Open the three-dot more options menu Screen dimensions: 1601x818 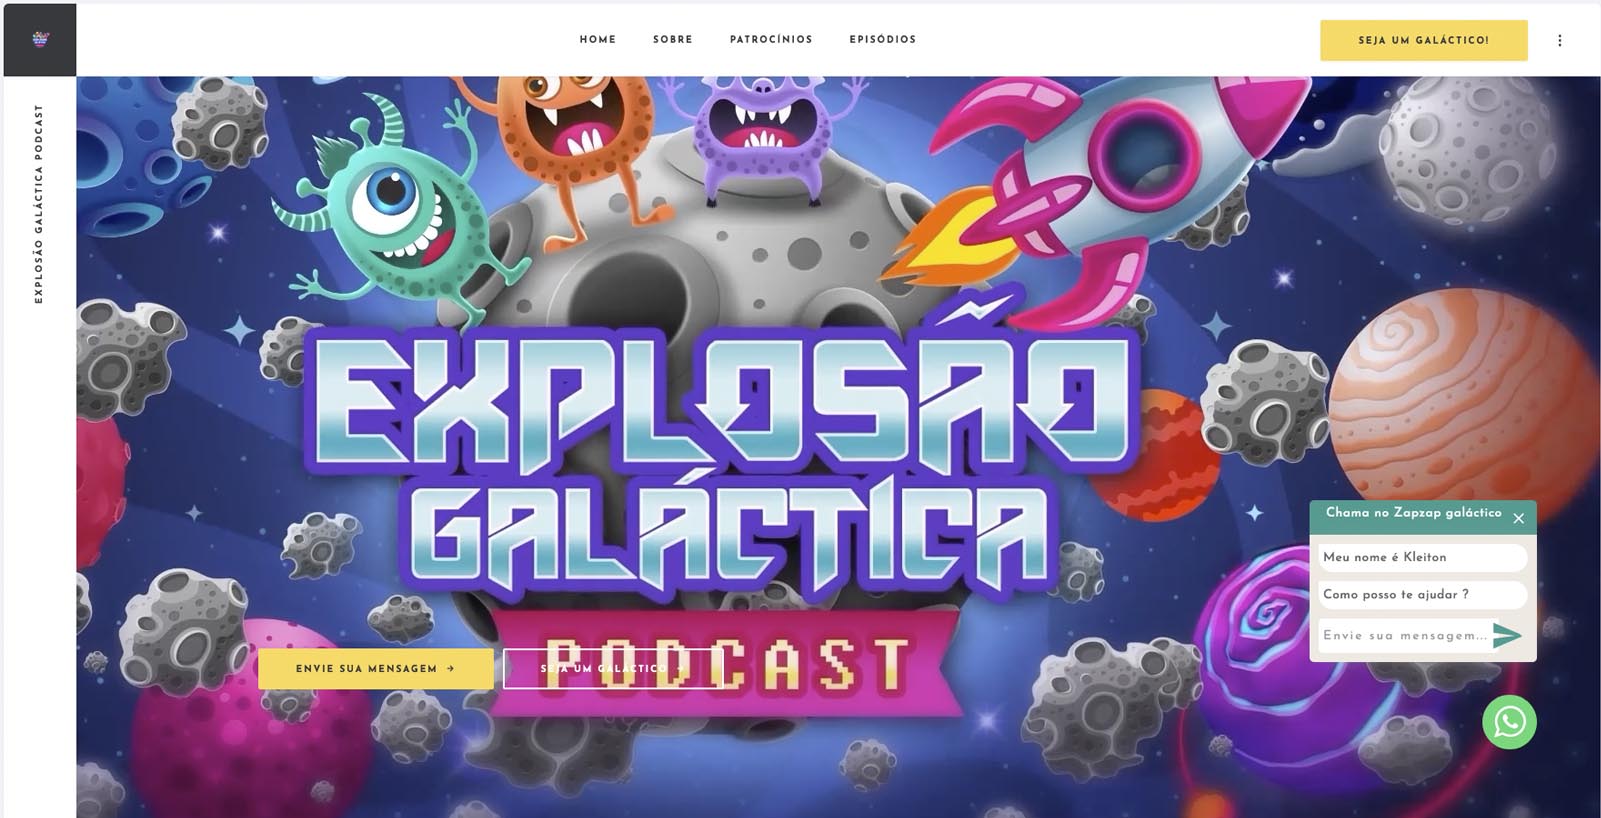1559,40
